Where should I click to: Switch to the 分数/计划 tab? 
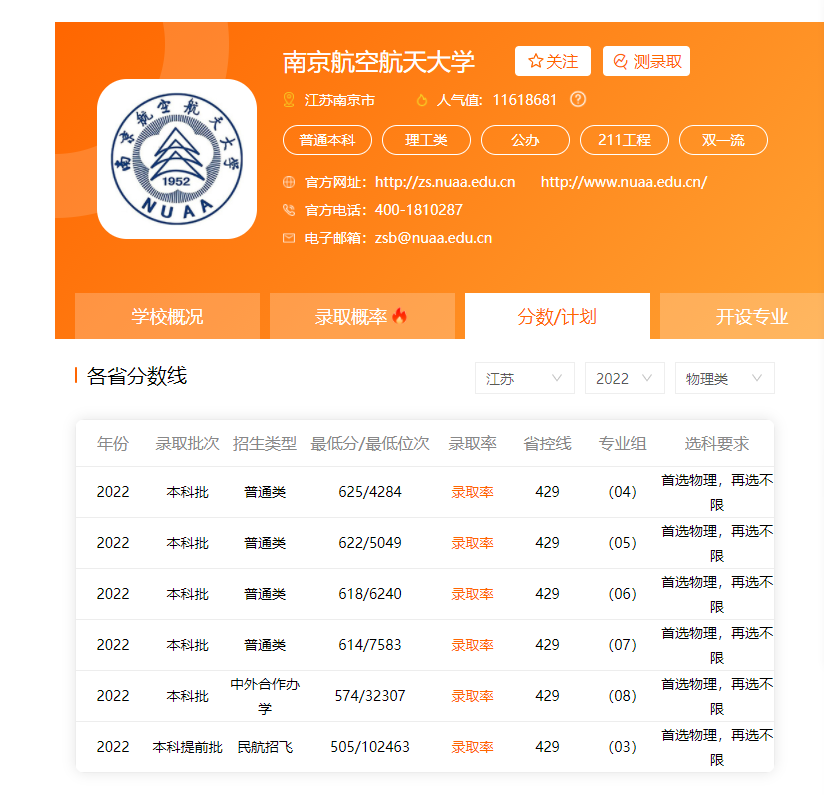557,316
